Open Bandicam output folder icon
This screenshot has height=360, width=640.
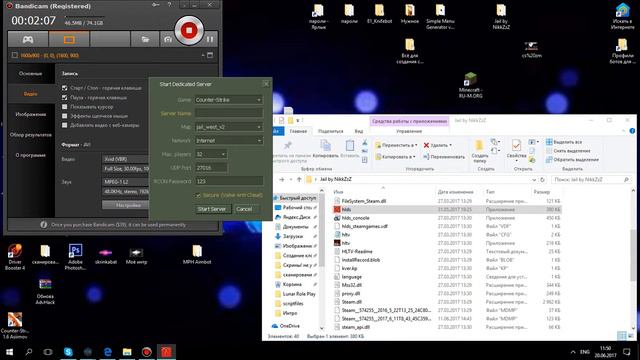(145, 39)
